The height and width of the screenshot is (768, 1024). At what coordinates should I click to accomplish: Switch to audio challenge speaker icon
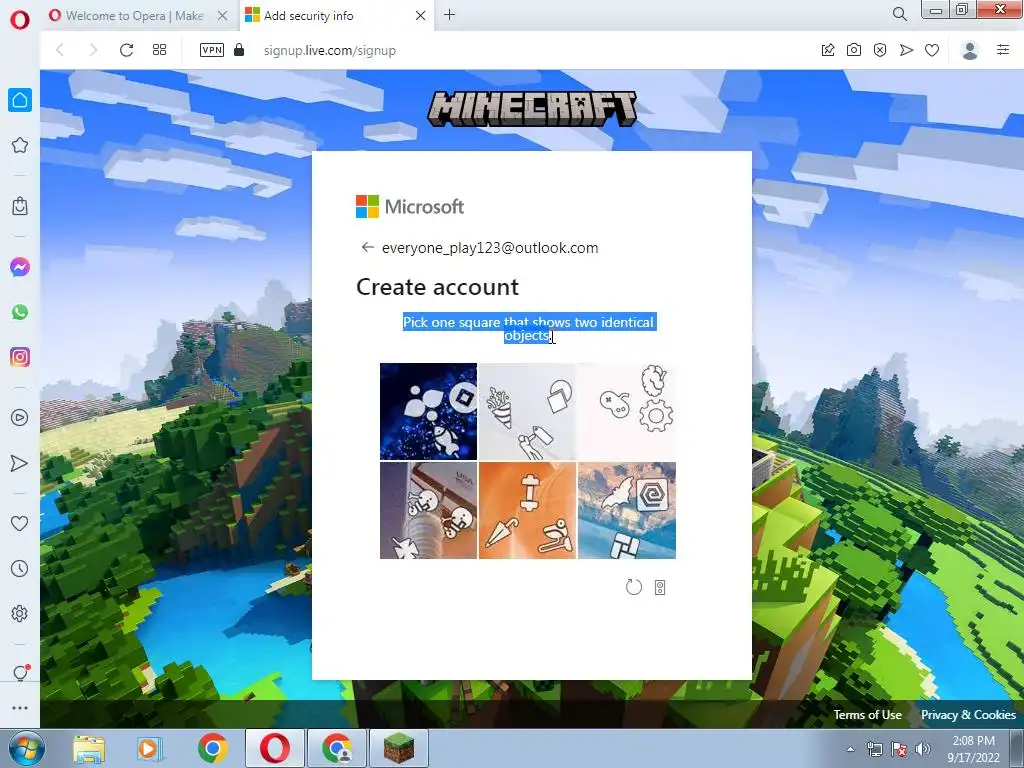660,588
